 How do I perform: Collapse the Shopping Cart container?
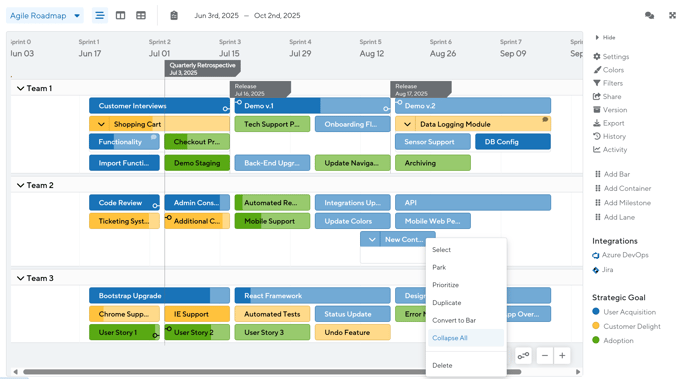tap(101, 124)
